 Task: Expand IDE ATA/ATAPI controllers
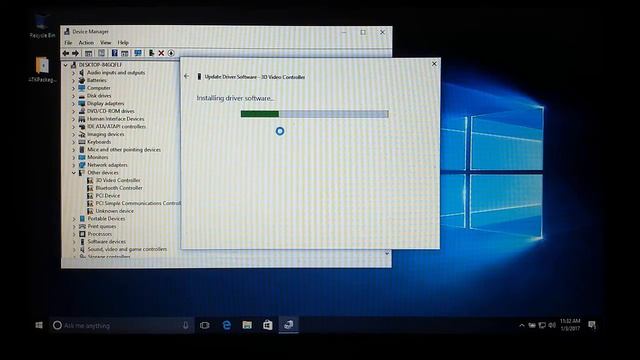point(74,127)
